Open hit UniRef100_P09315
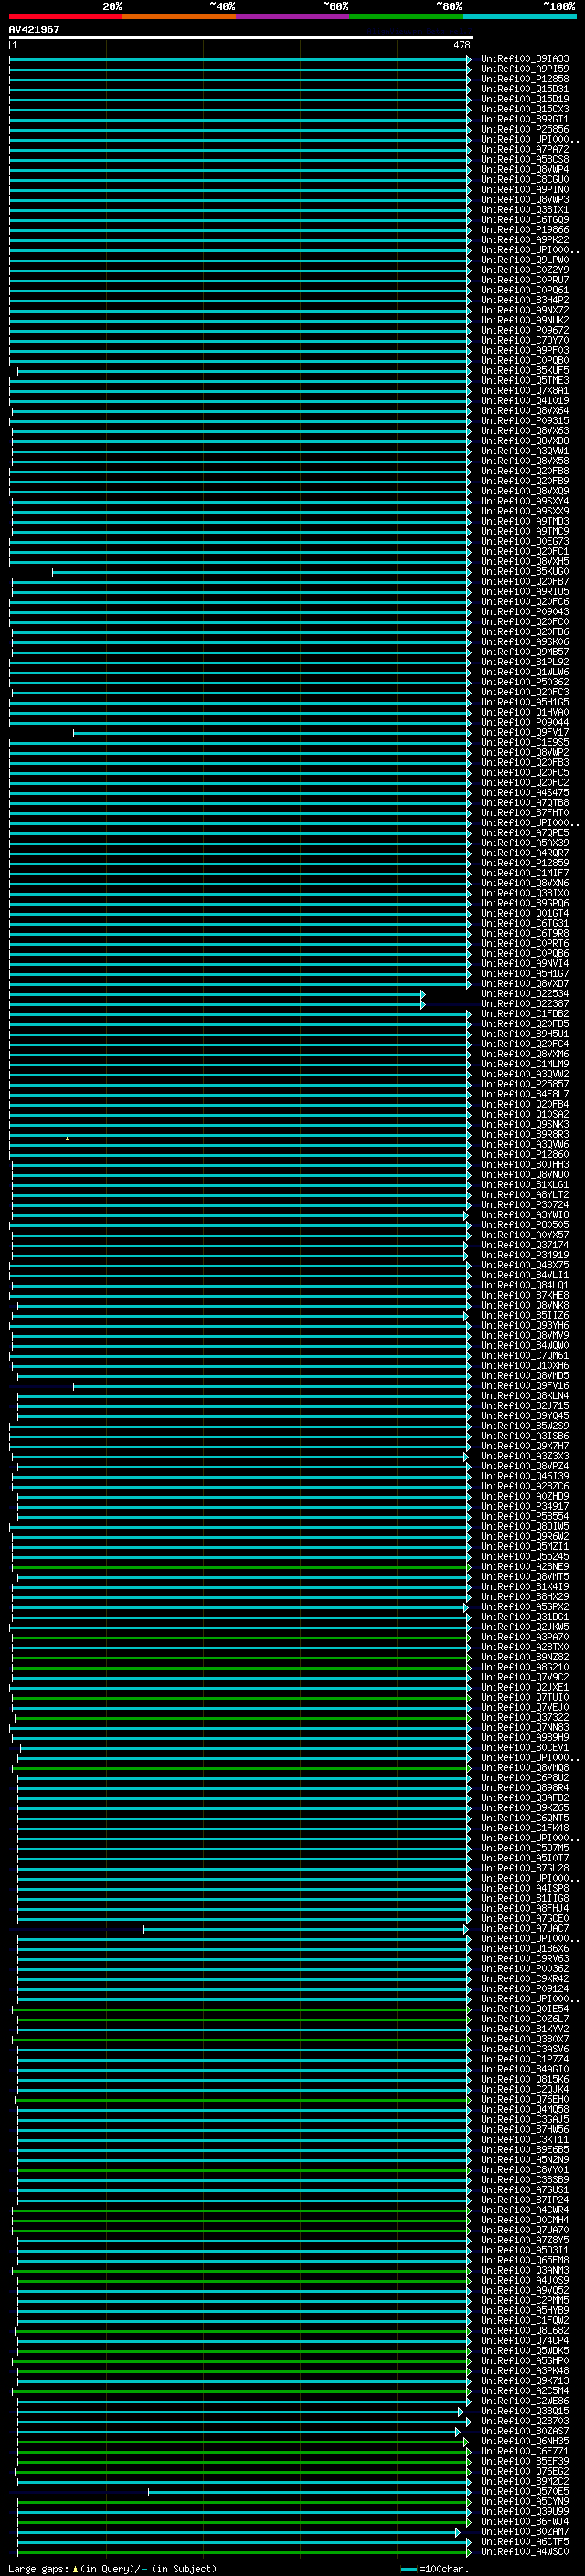Viewport: 585px width, 2576px height. tap(525, 421)
